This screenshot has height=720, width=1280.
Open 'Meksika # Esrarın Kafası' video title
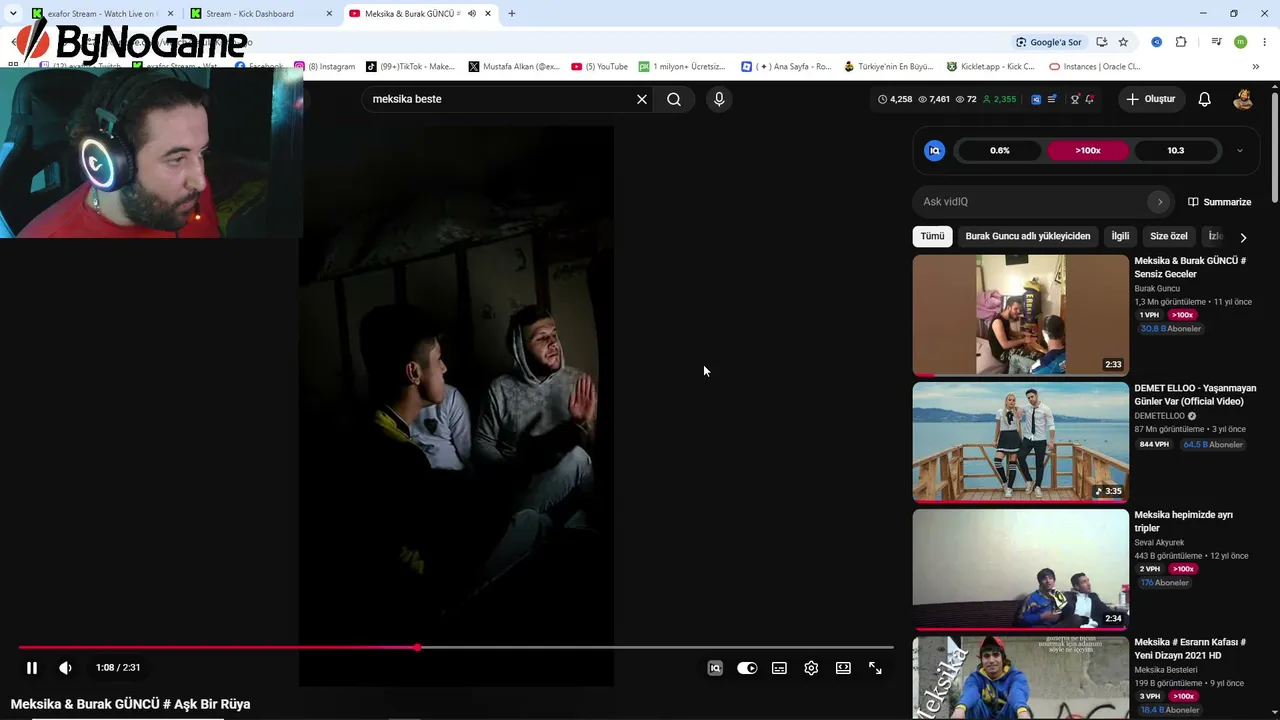click(x=1190, y=649)
